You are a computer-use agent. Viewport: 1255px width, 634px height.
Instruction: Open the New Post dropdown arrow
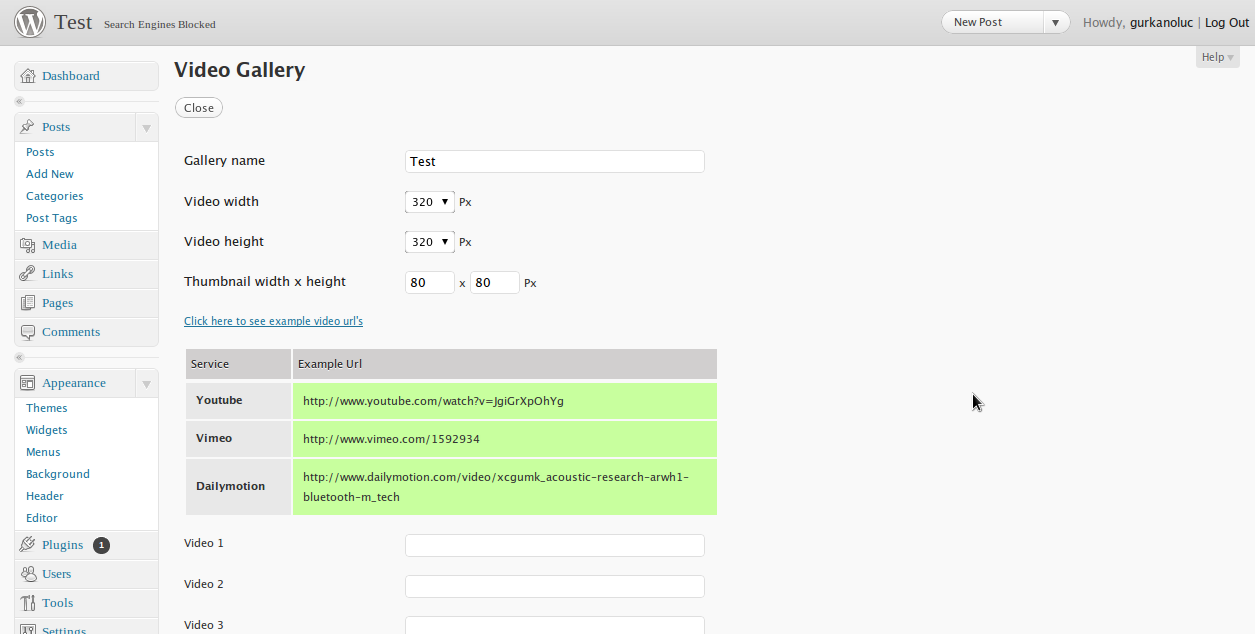point(1056,22)
